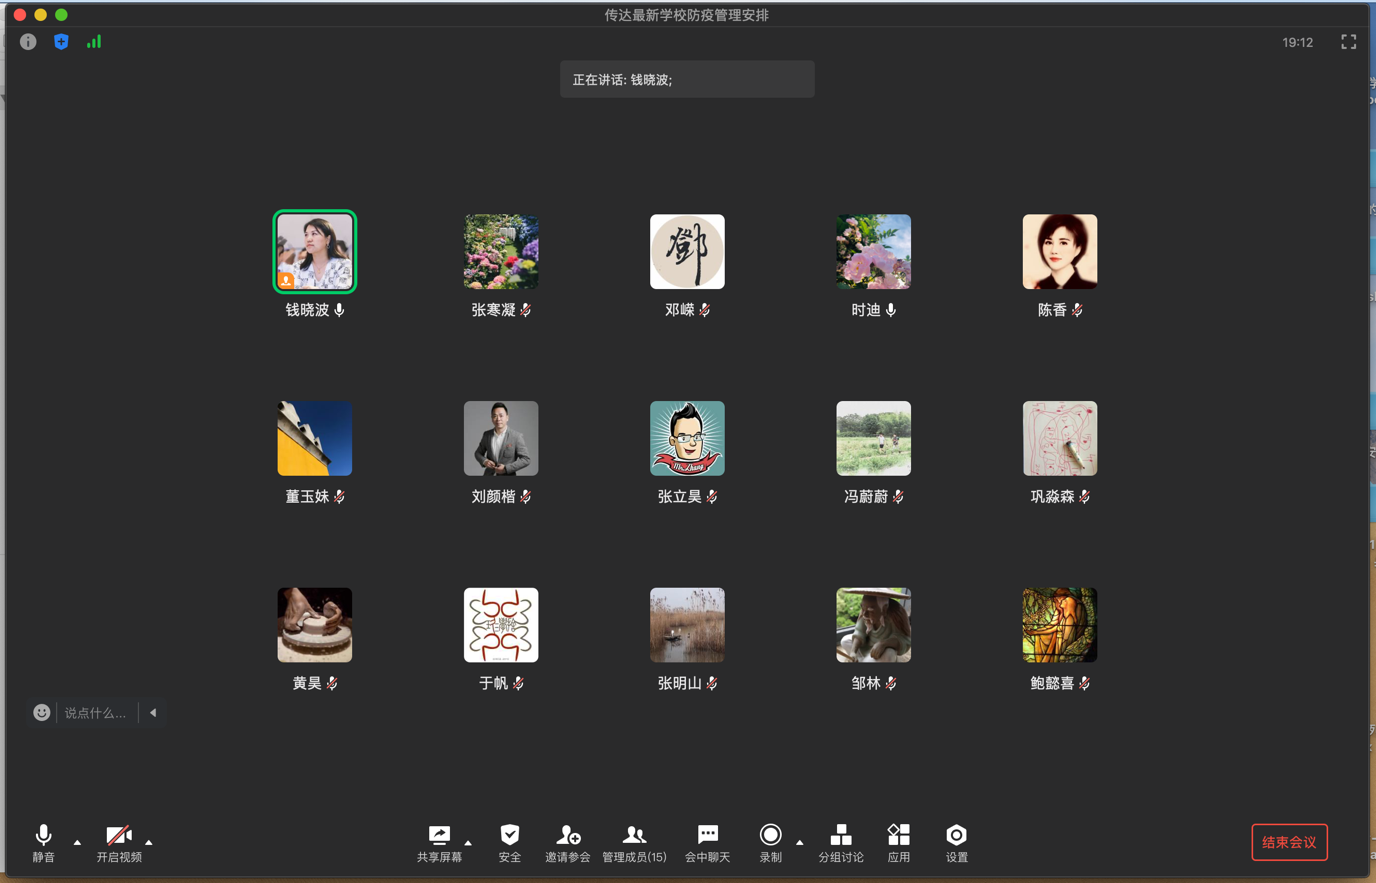This screenshot has height=883, width=1376.
Task: Mute the microphone (静音)
Action: (x=43, y=842)
